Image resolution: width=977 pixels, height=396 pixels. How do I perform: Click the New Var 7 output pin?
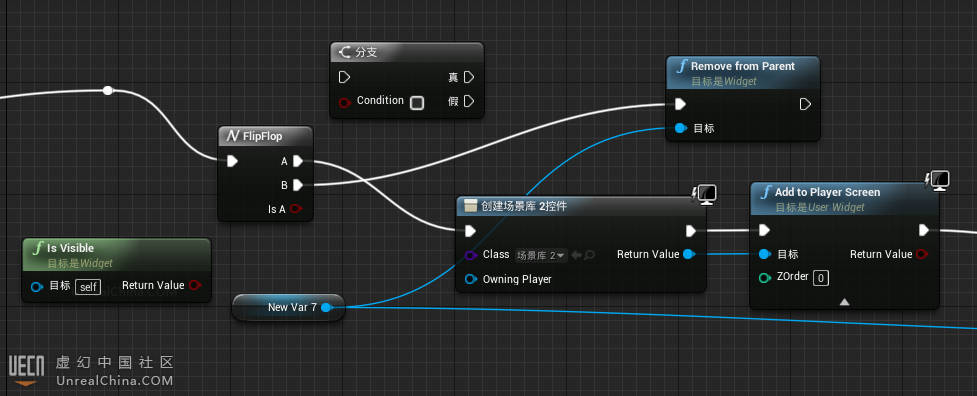pos(325,307)
